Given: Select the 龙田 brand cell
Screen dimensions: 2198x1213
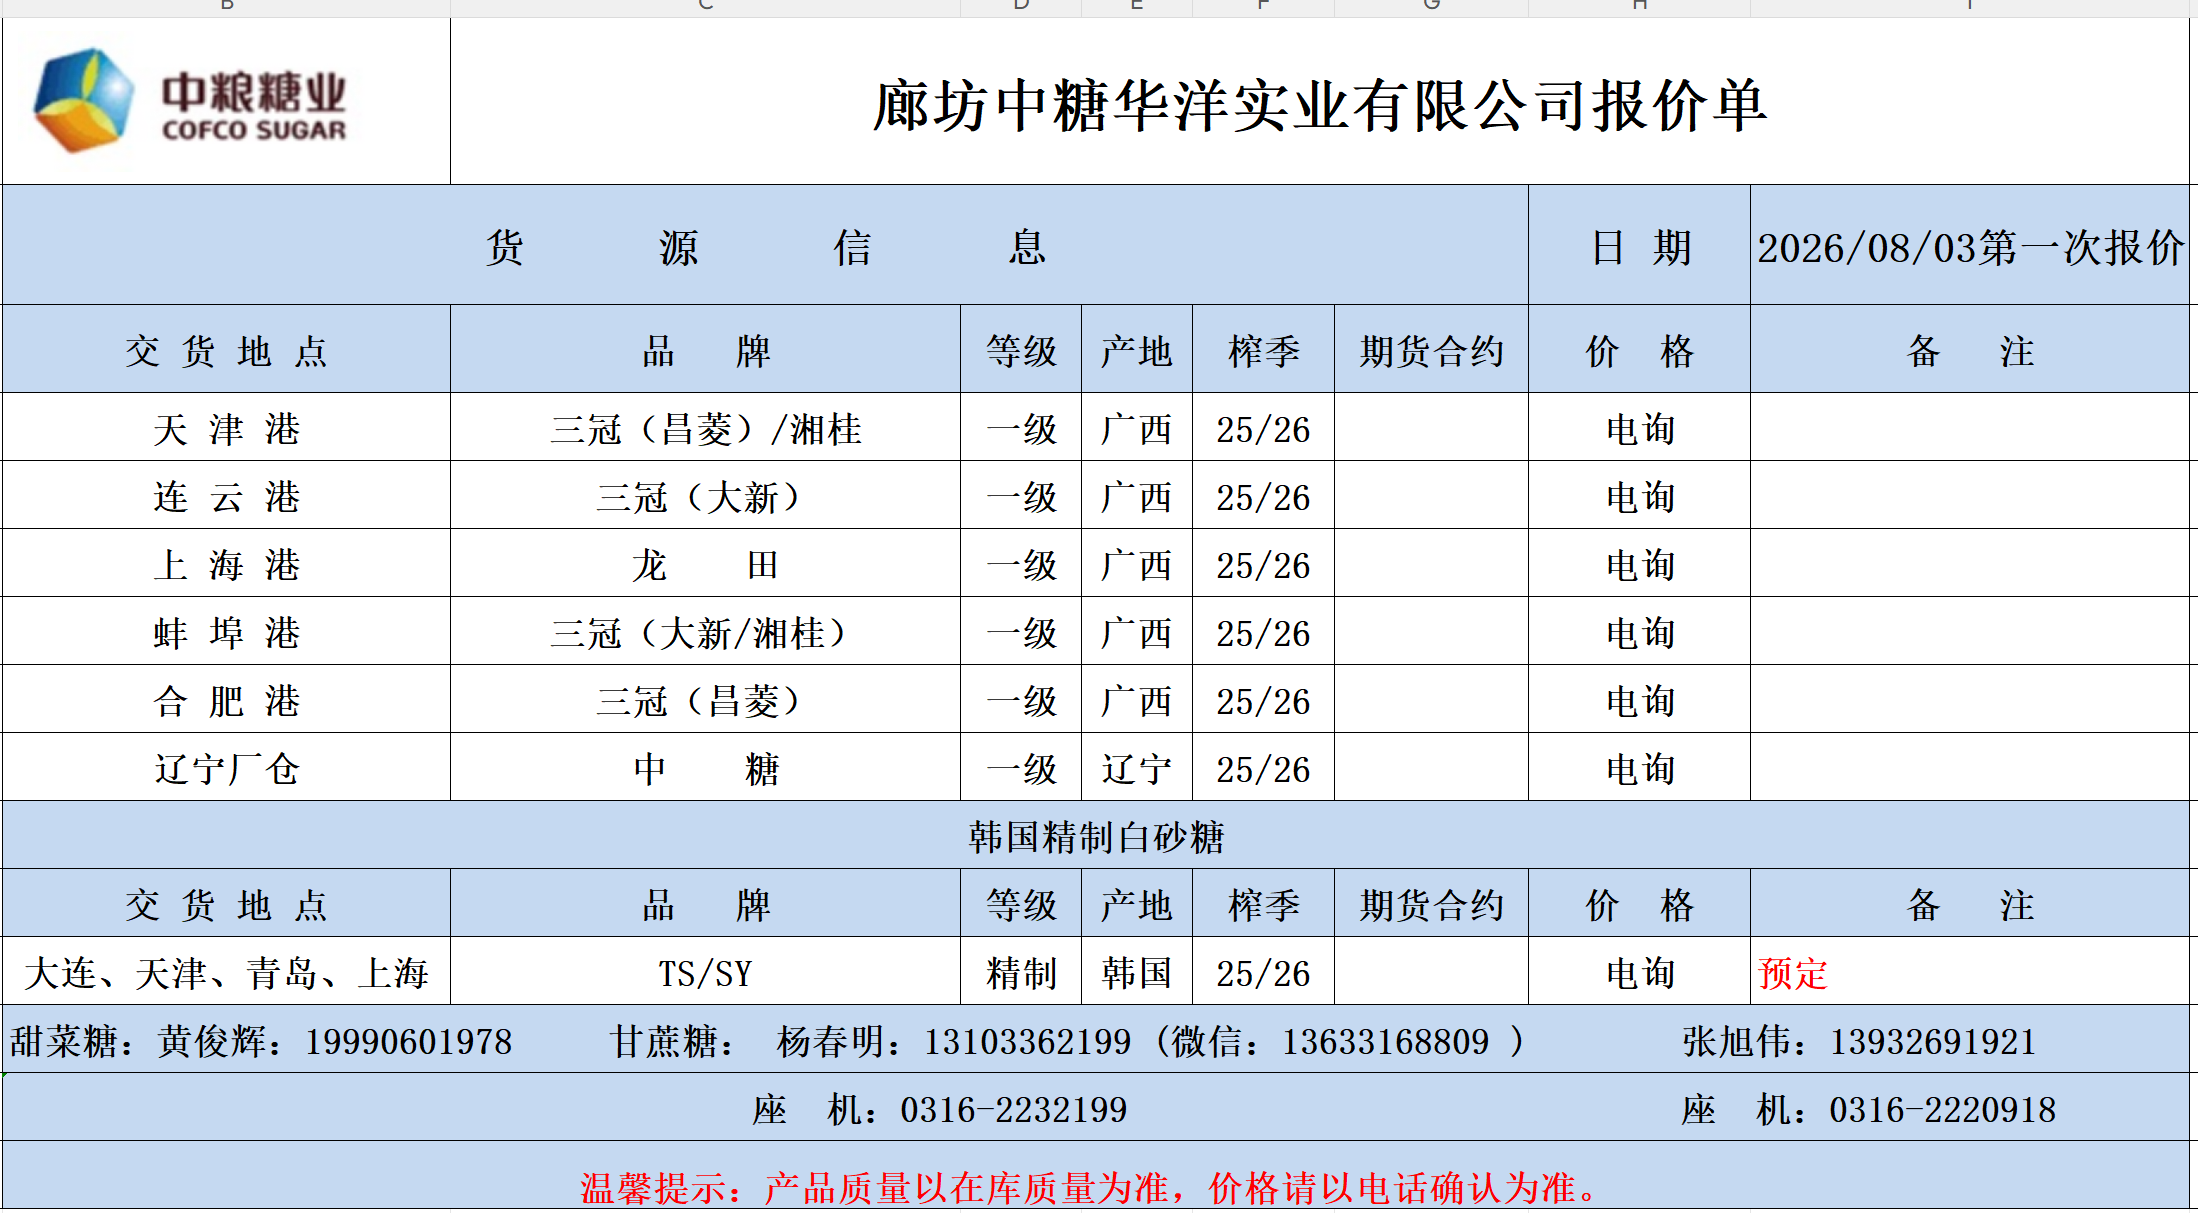Looking at the screenshot, I should coord(706,564).
